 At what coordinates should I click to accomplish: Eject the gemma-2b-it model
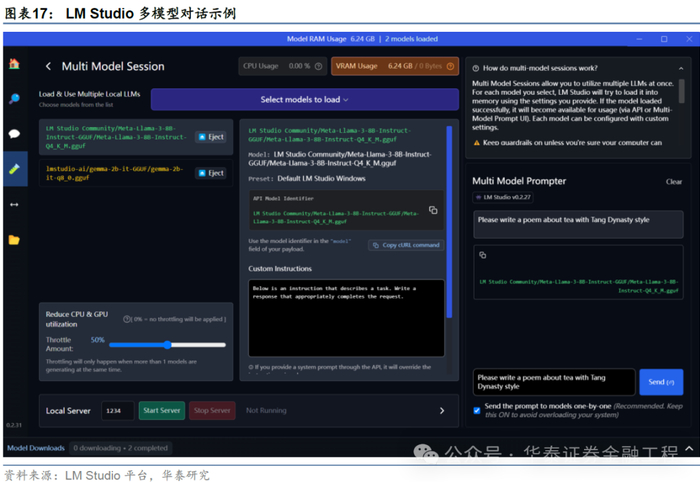211,173
